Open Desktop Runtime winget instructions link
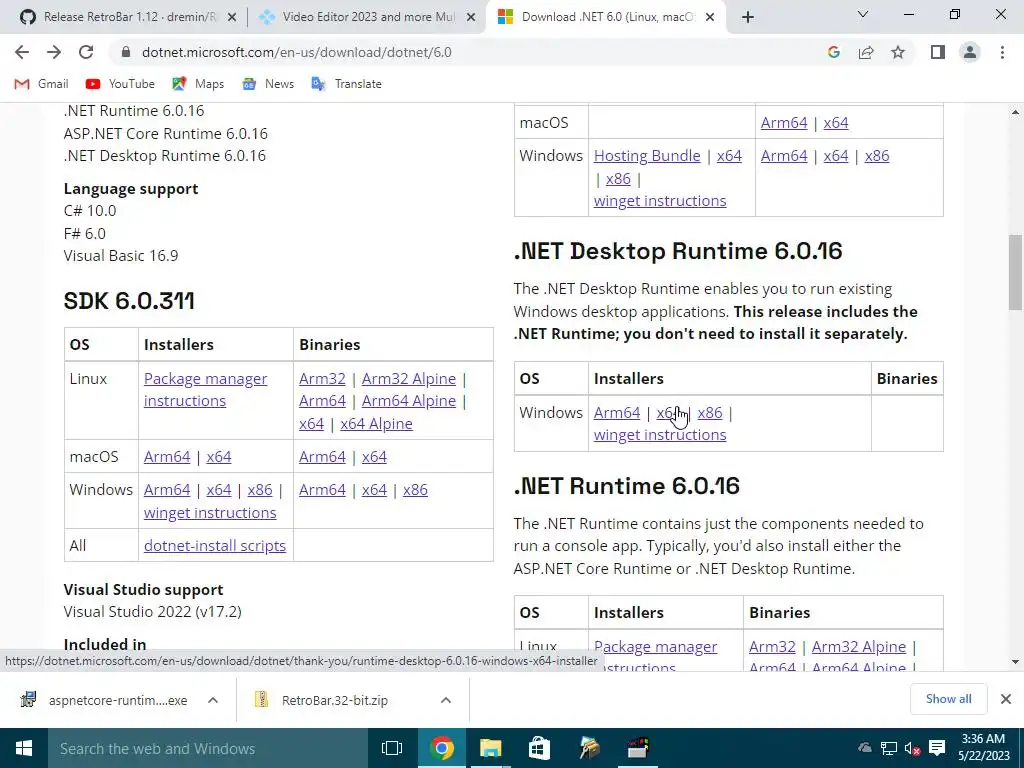 tap(660, 435)
